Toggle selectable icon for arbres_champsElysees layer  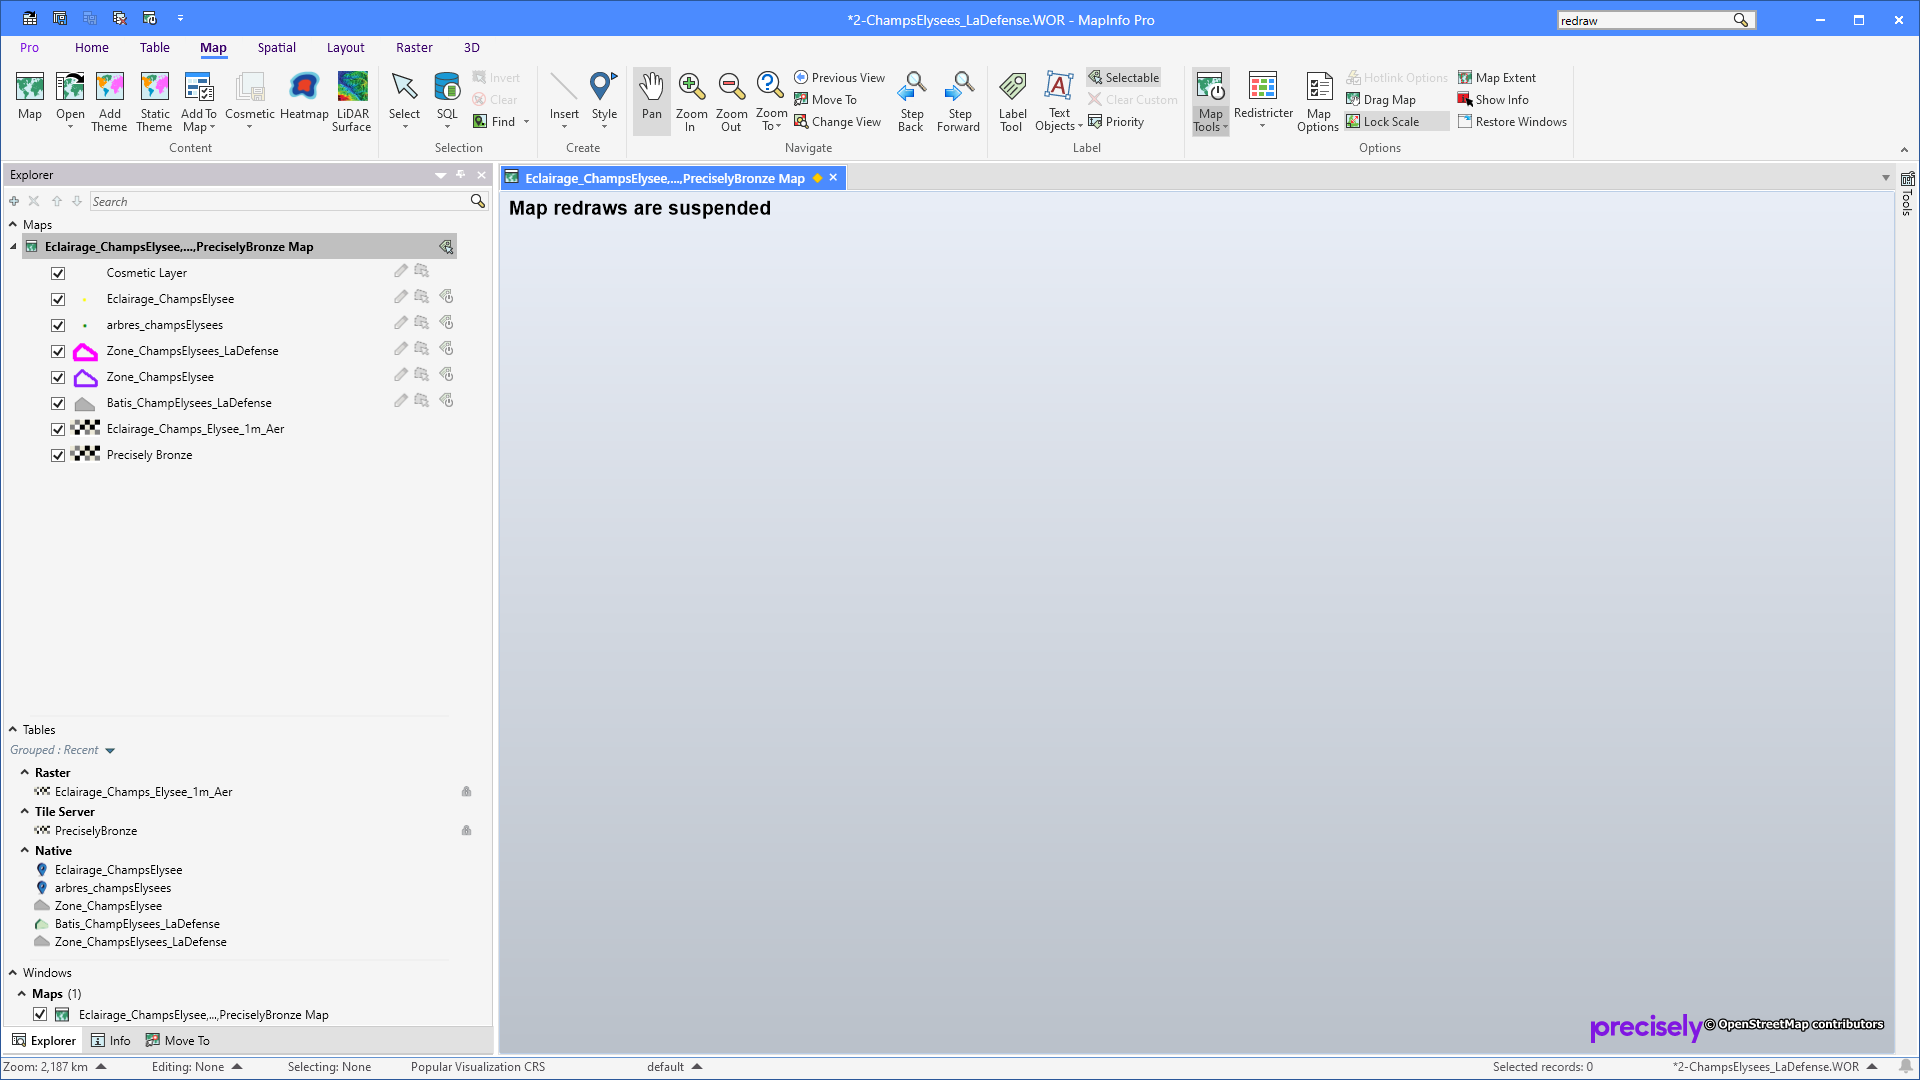pos(422,323)
